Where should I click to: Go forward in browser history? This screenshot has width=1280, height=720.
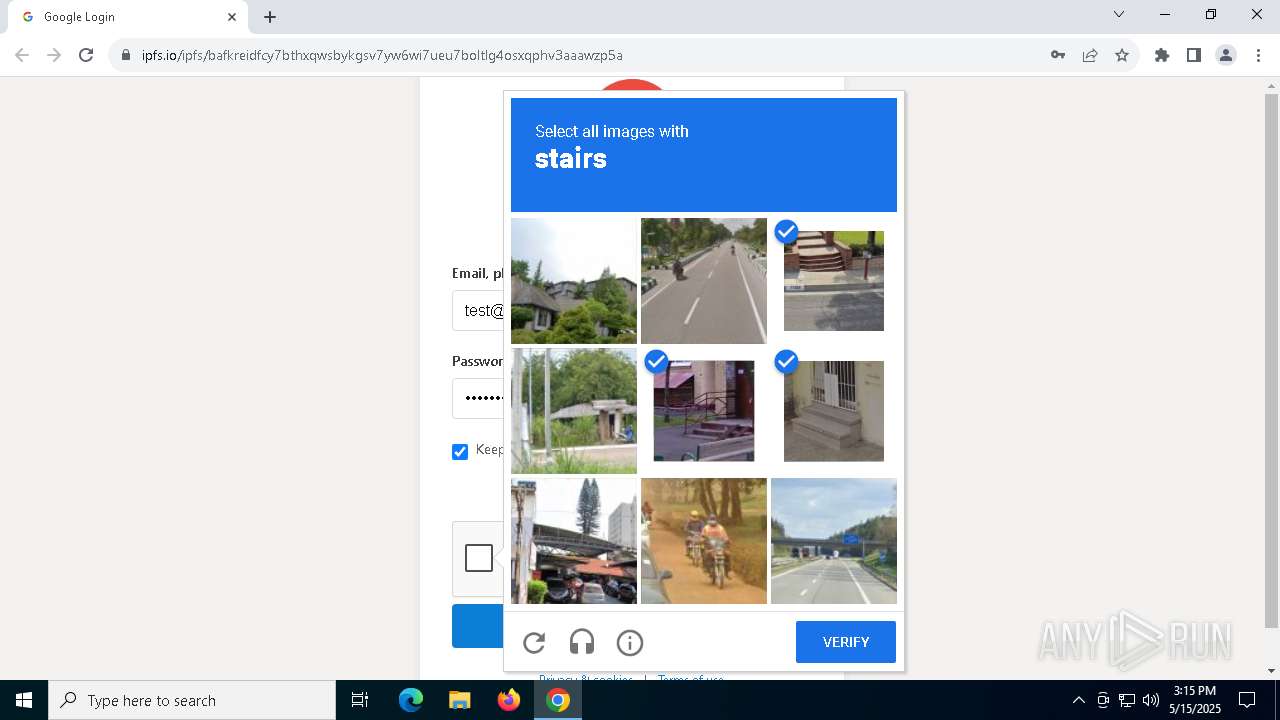coord(54,55)
